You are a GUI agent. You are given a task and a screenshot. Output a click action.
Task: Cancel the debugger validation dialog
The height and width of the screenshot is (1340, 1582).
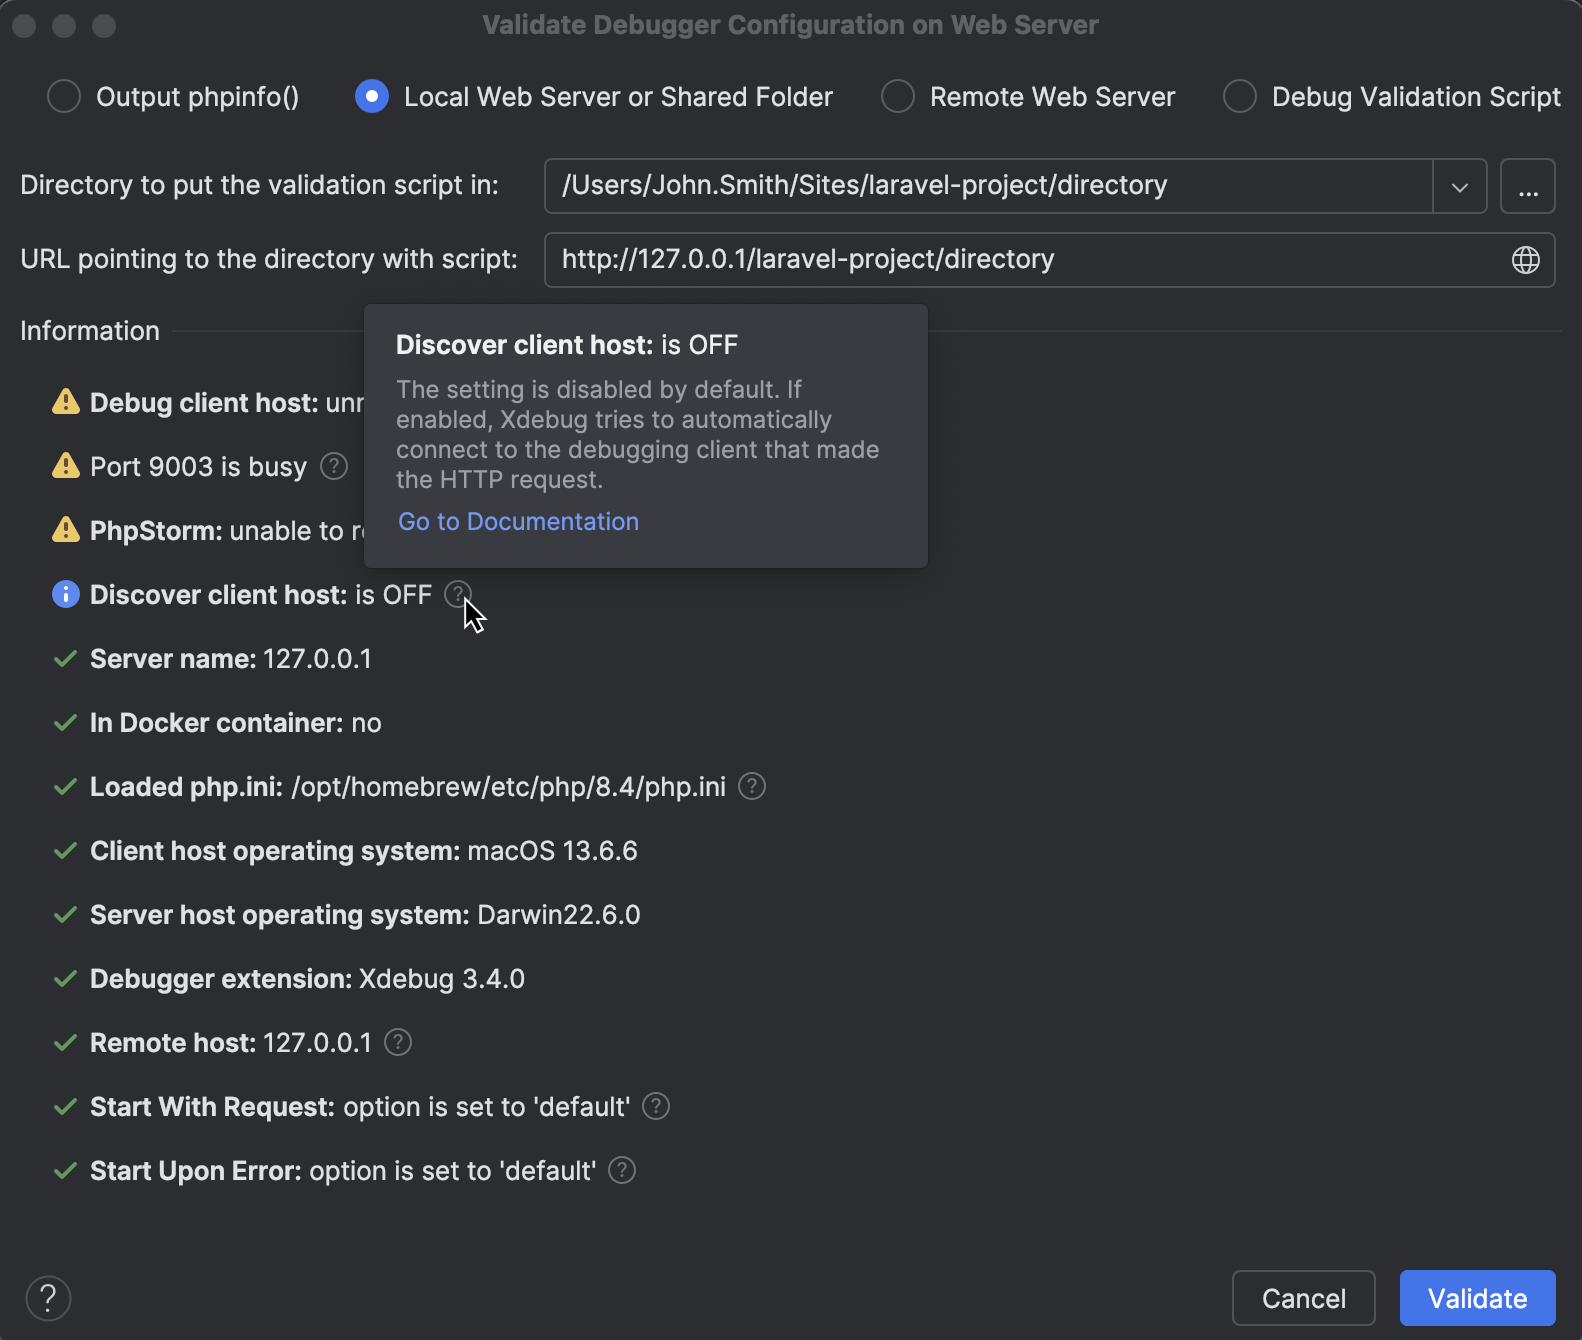[1303, 1298]
